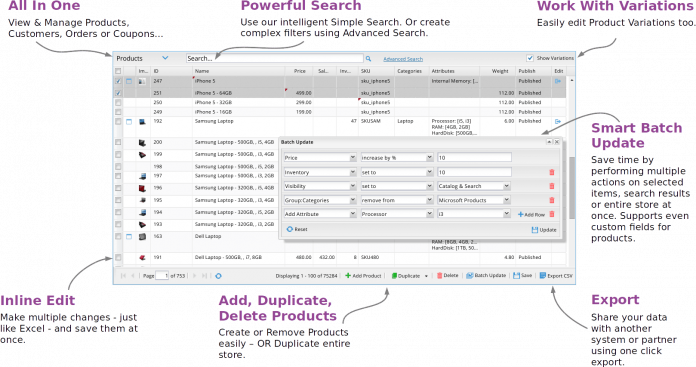Screen dimensions: 696x367
Task: Go to first page arrow
Action: point(123,276)
